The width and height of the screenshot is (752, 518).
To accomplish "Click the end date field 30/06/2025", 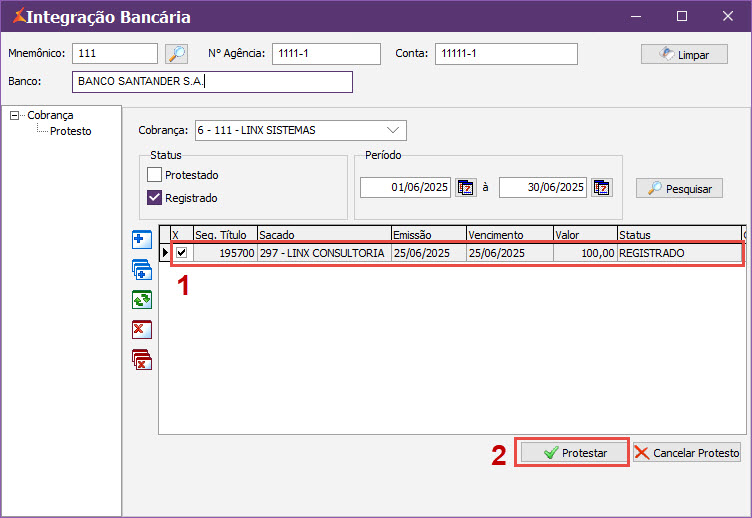I will coord(543,187).
